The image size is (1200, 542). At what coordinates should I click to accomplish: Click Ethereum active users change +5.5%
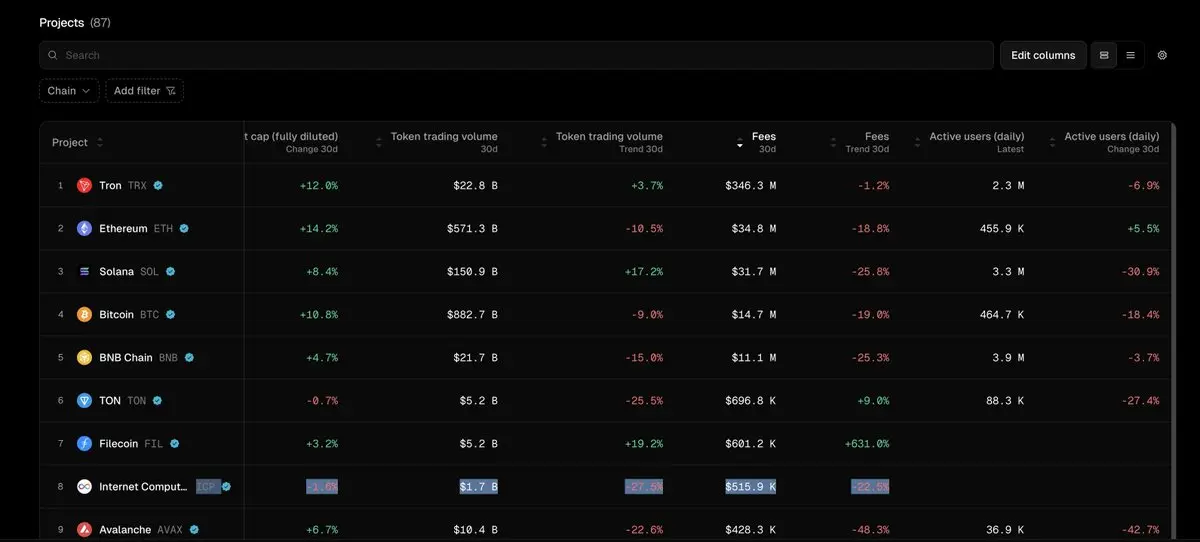tap(1143, 229)
